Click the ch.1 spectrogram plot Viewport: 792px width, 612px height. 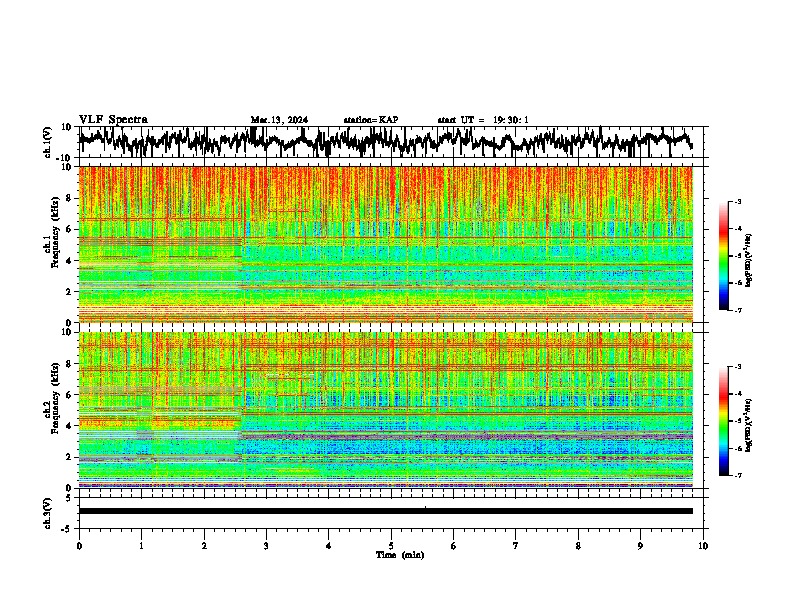click(385, 244)
